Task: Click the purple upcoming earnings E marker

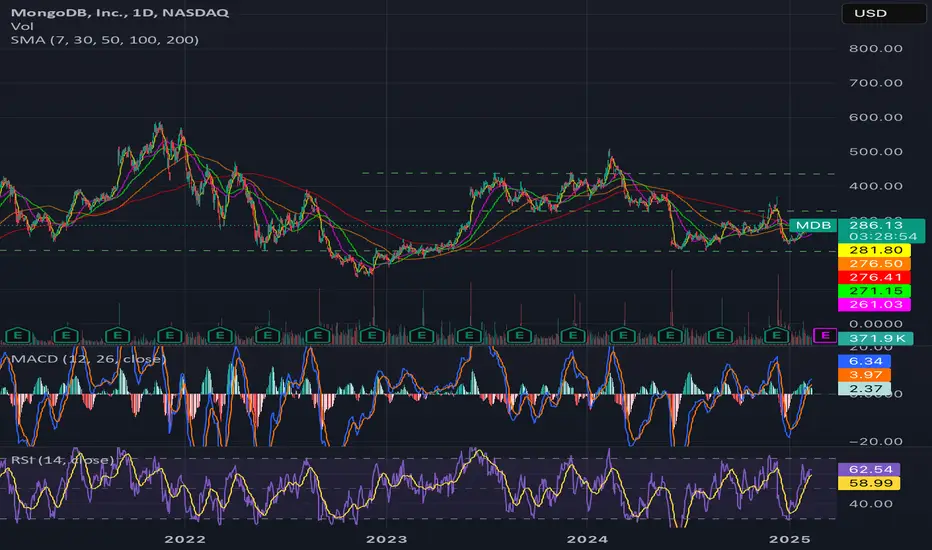Action: pos(824,335)
